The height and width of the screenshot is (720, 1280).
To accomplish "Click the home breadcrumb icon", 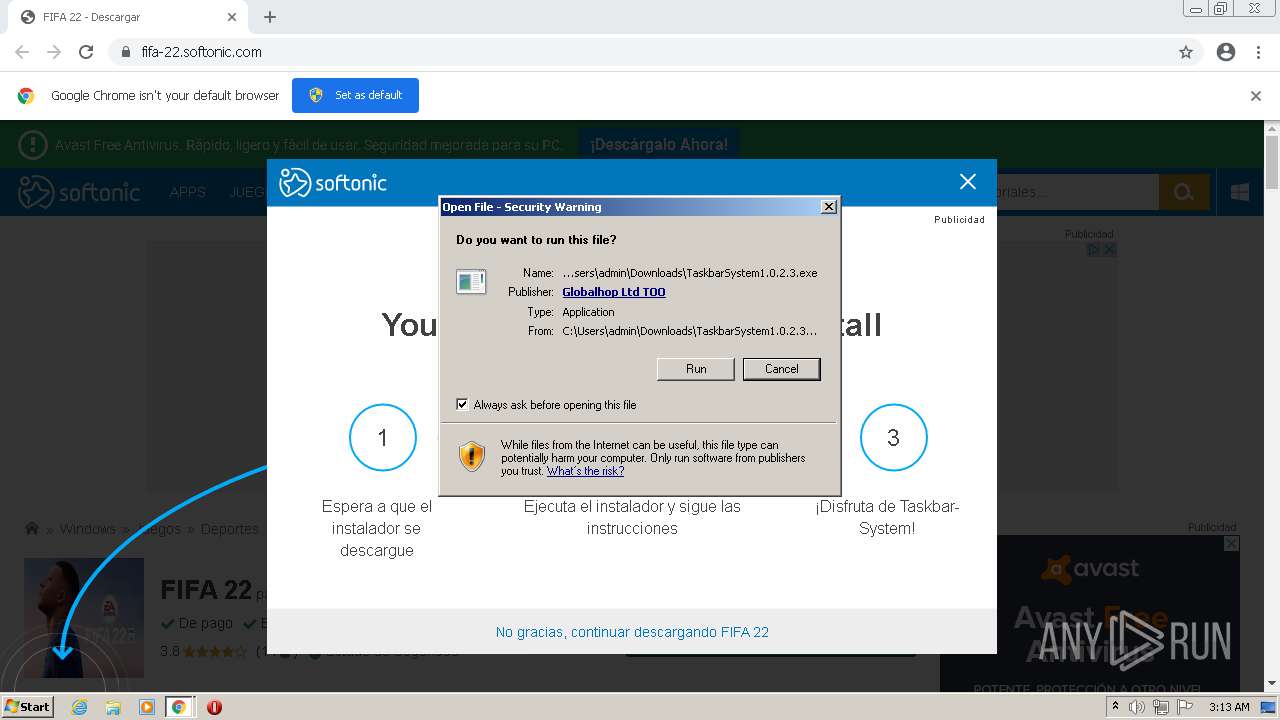I will tap(32, 529).
